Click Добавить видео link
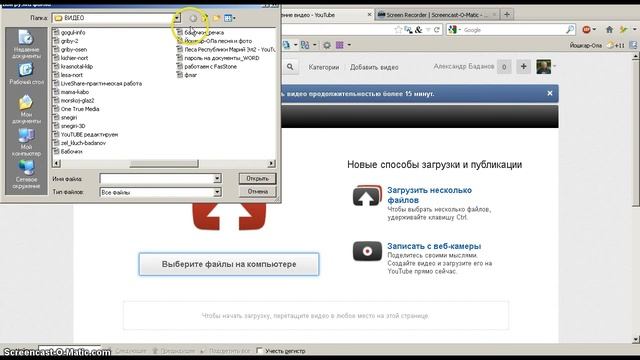 coord(374,67)
